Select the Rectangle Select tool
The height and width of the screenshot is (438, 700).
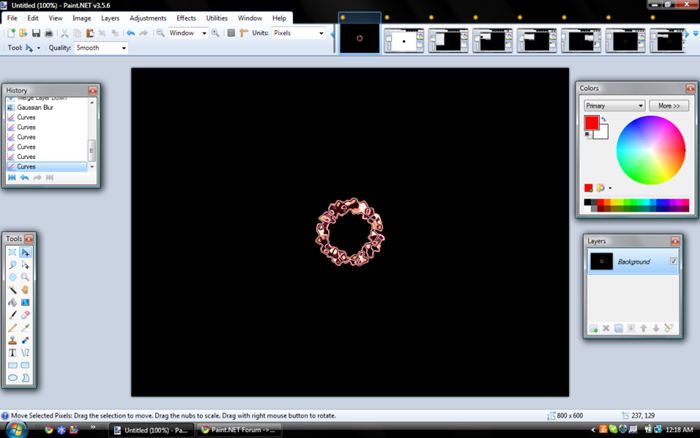coord(12,252)
